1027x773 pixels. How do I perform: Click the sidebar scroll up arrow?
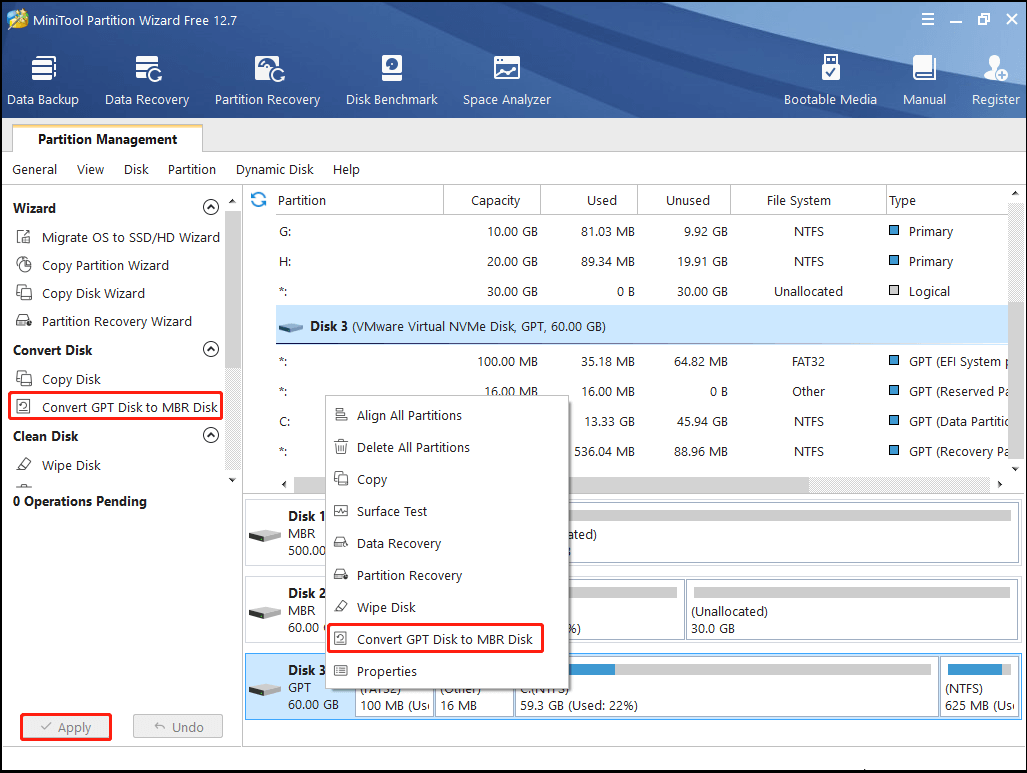pyautogui.click(x=232, y=200)
